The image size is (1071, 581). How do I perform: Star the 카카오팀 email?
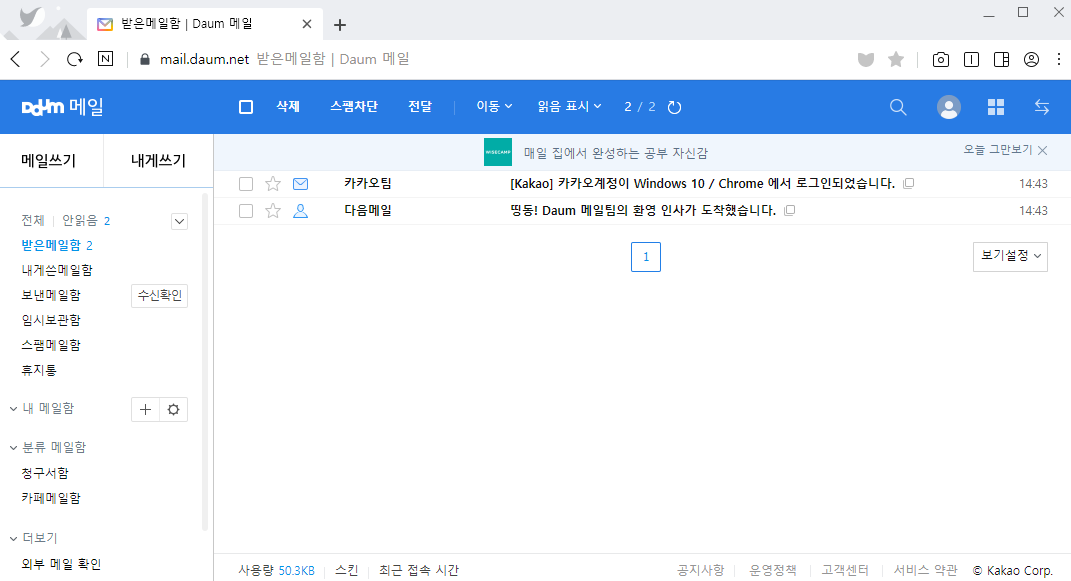pos(273,184)
